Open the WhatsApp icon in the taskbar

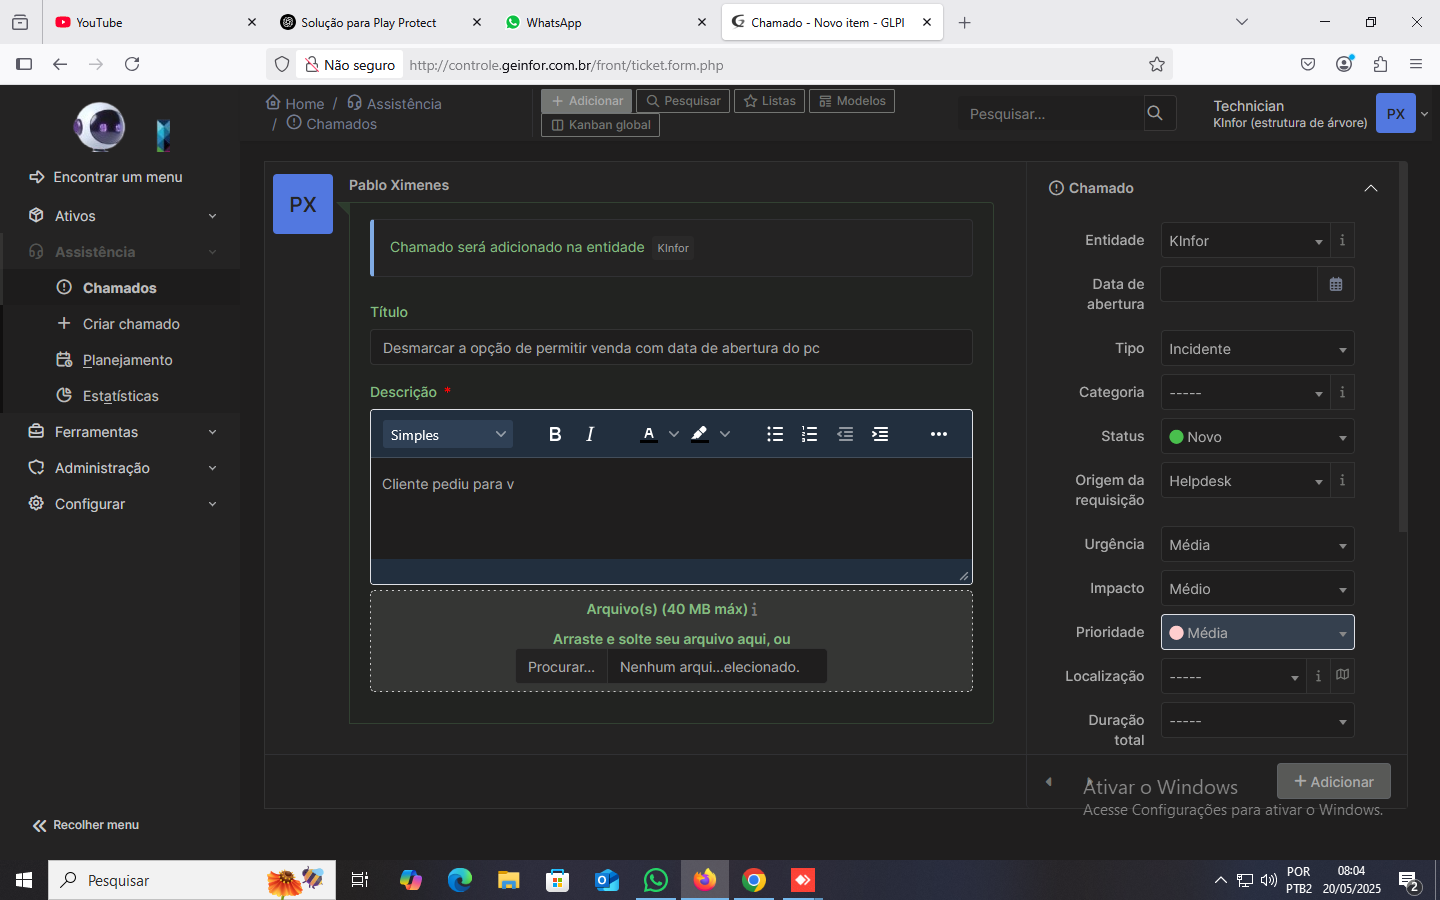click(656, 880)
